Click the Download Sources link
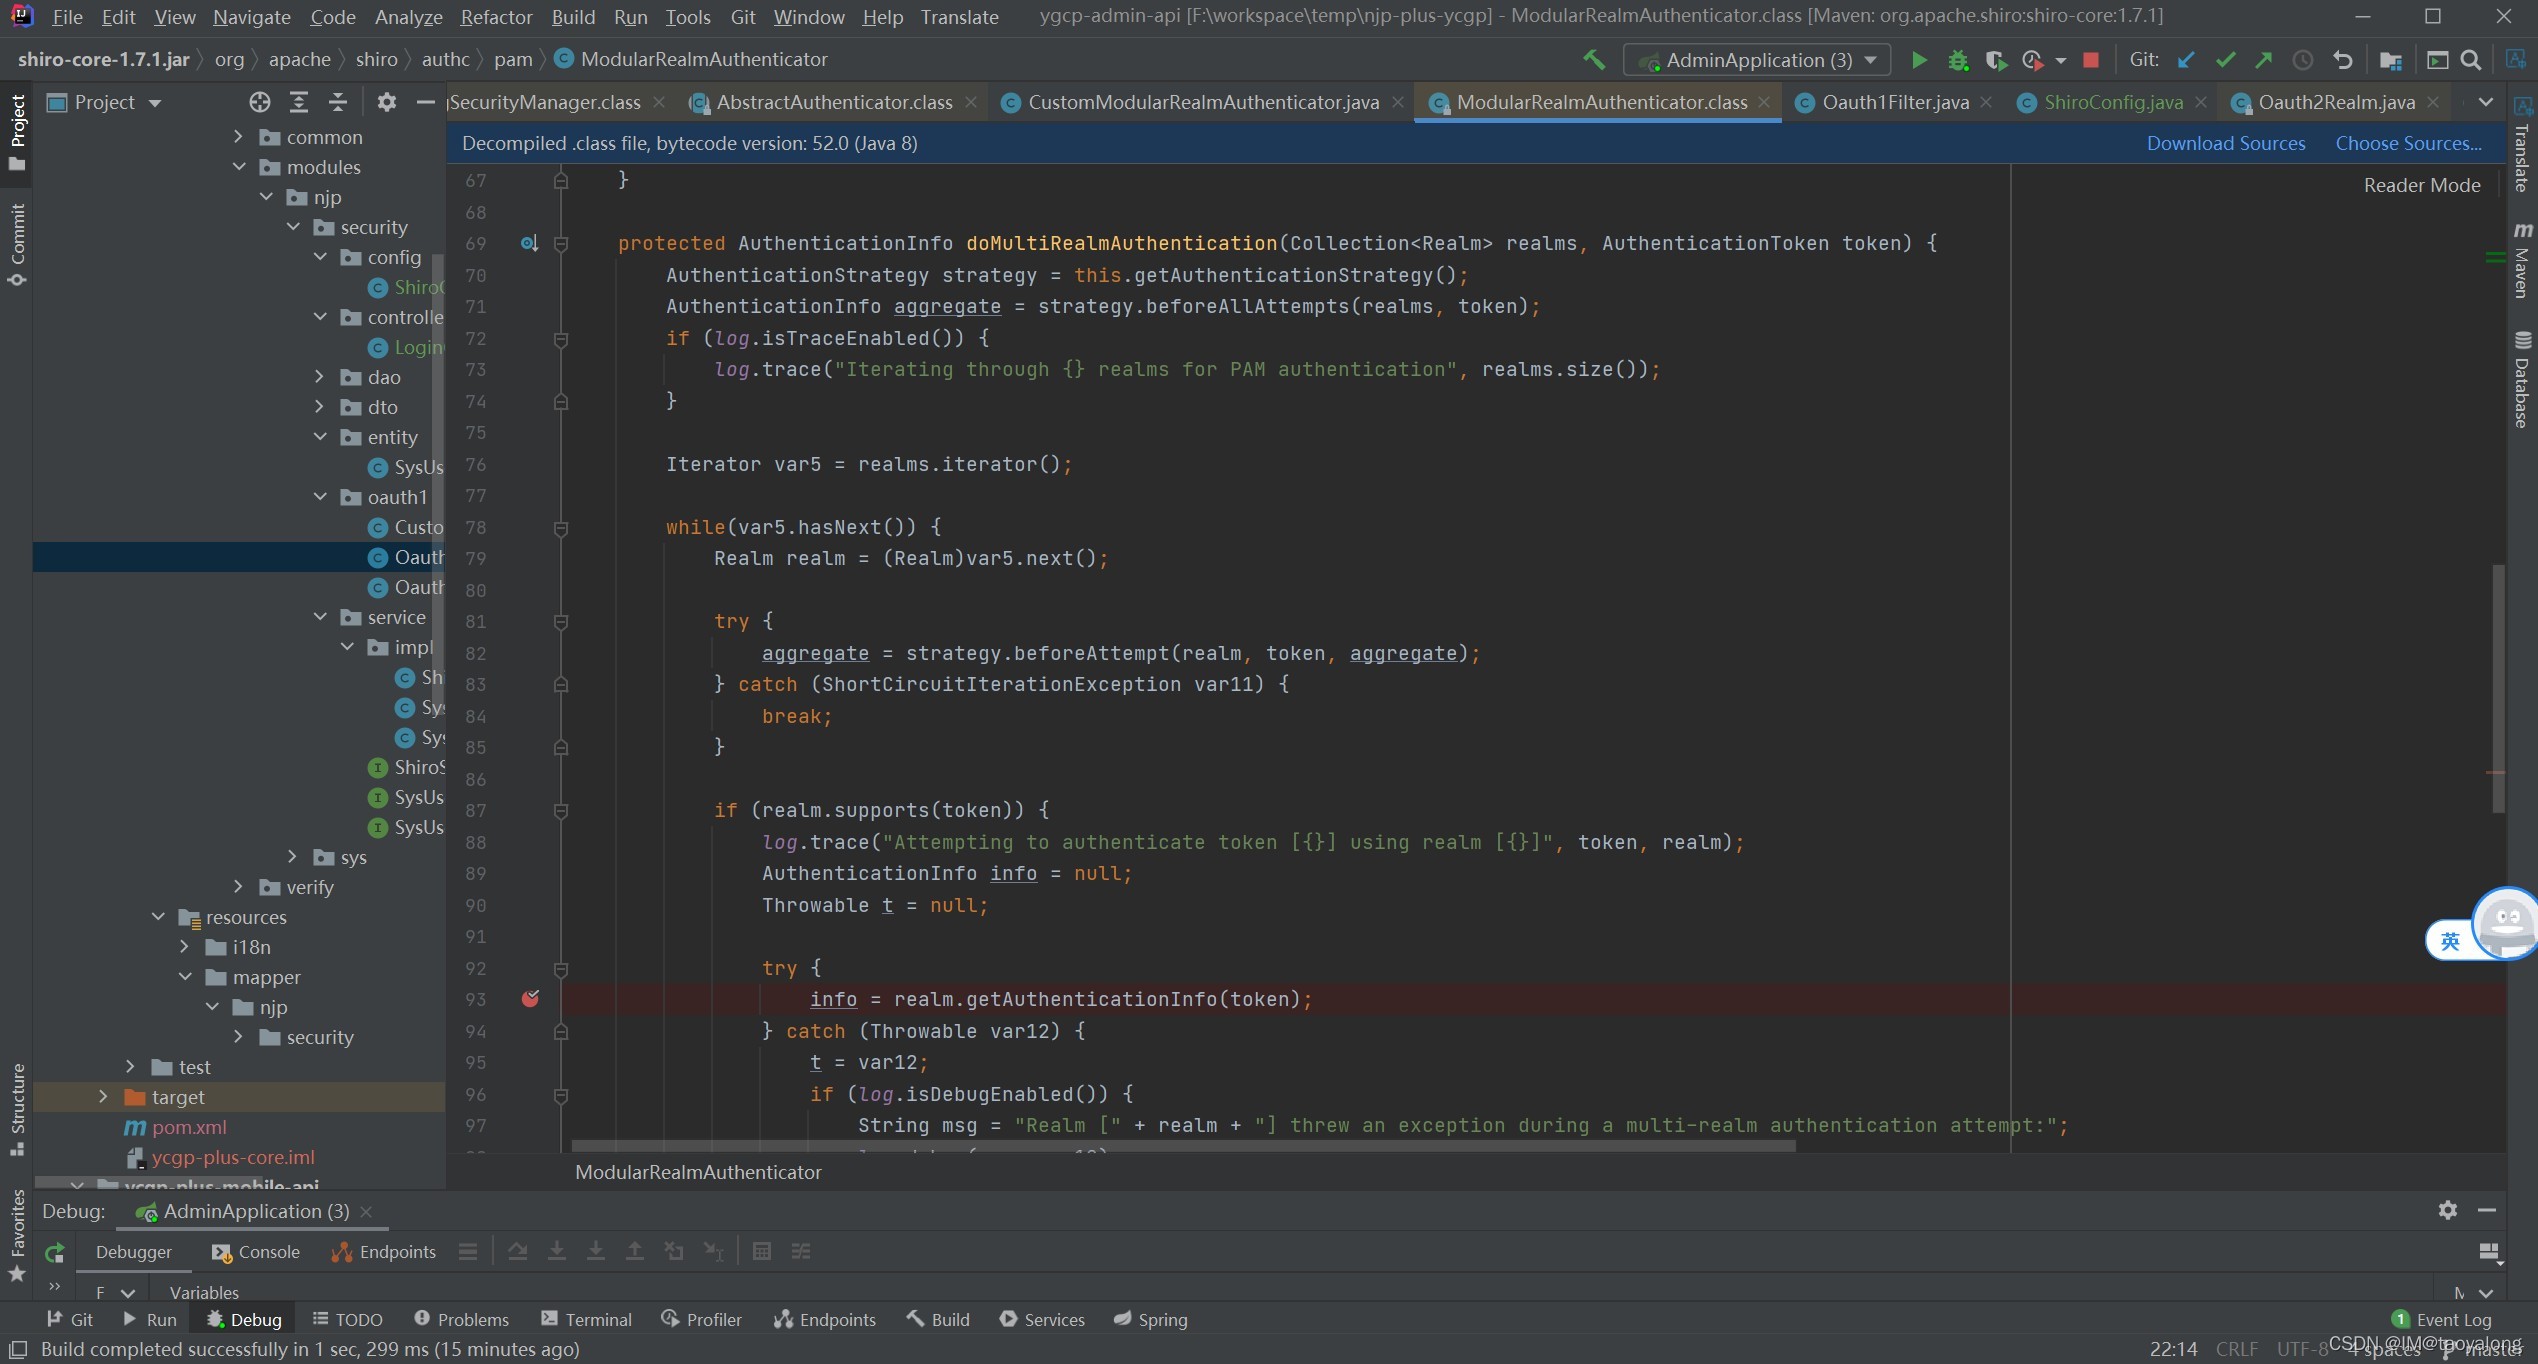This screenshot has height=1364, width=2538. click(x=2226, y=143)
